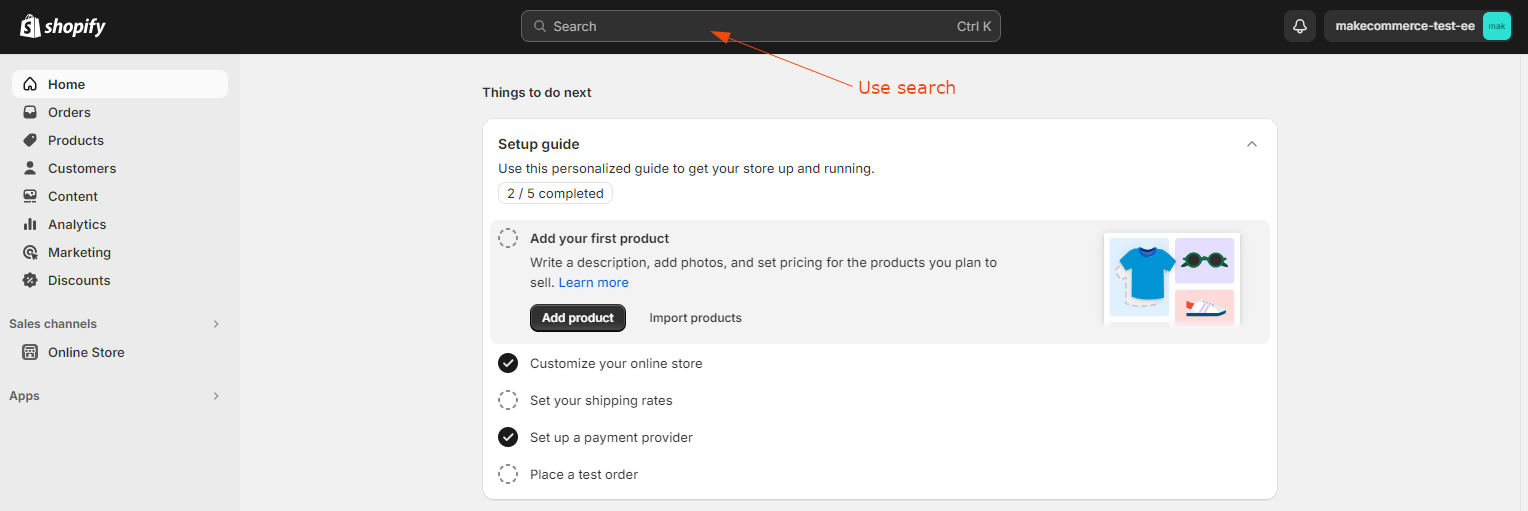Open the Learn more link
Screen dimensions: 1528x511
[x=594, y=283]
